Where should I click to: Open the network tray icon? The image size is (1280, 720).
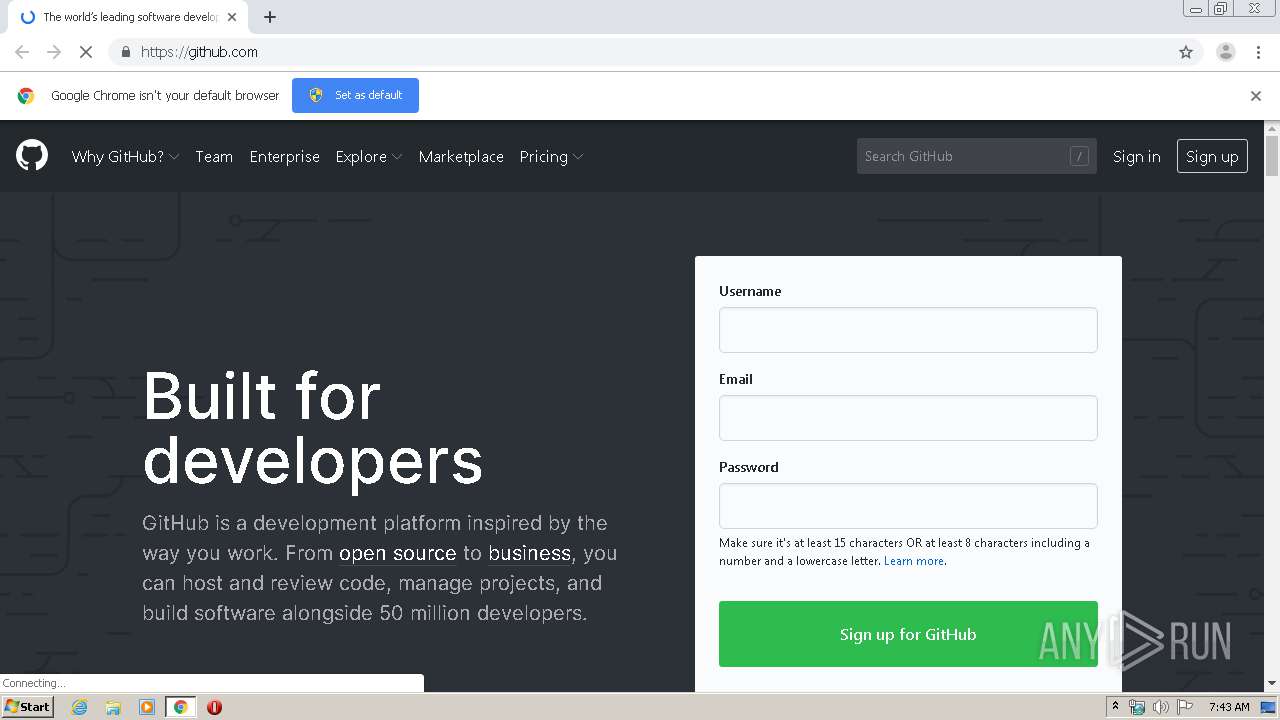click(x=1137, y=707)
